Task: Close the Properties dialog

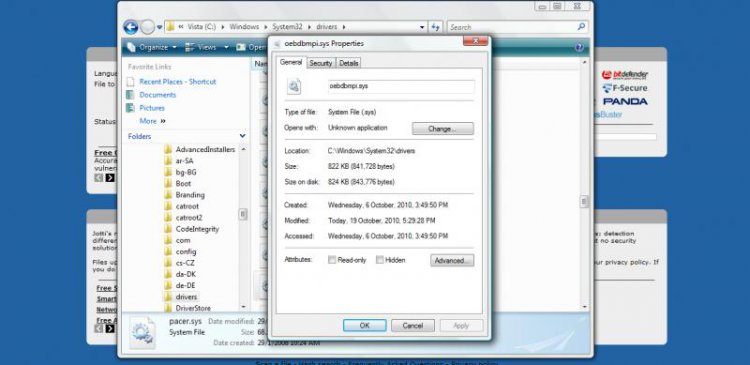Action: tap(474, 42)
